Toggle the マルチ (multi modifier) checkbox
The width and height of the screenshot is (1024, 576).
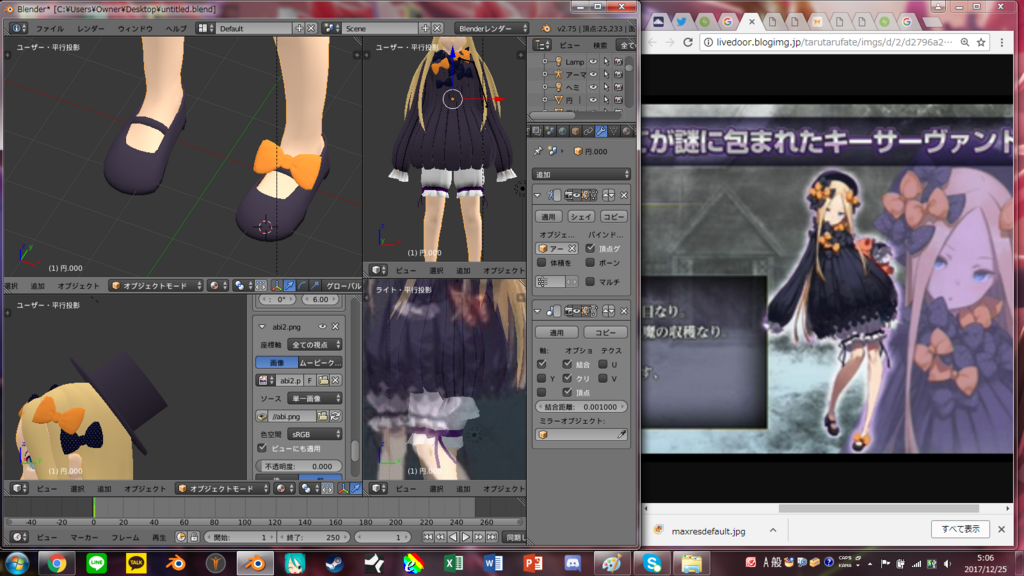click(590, 281)
